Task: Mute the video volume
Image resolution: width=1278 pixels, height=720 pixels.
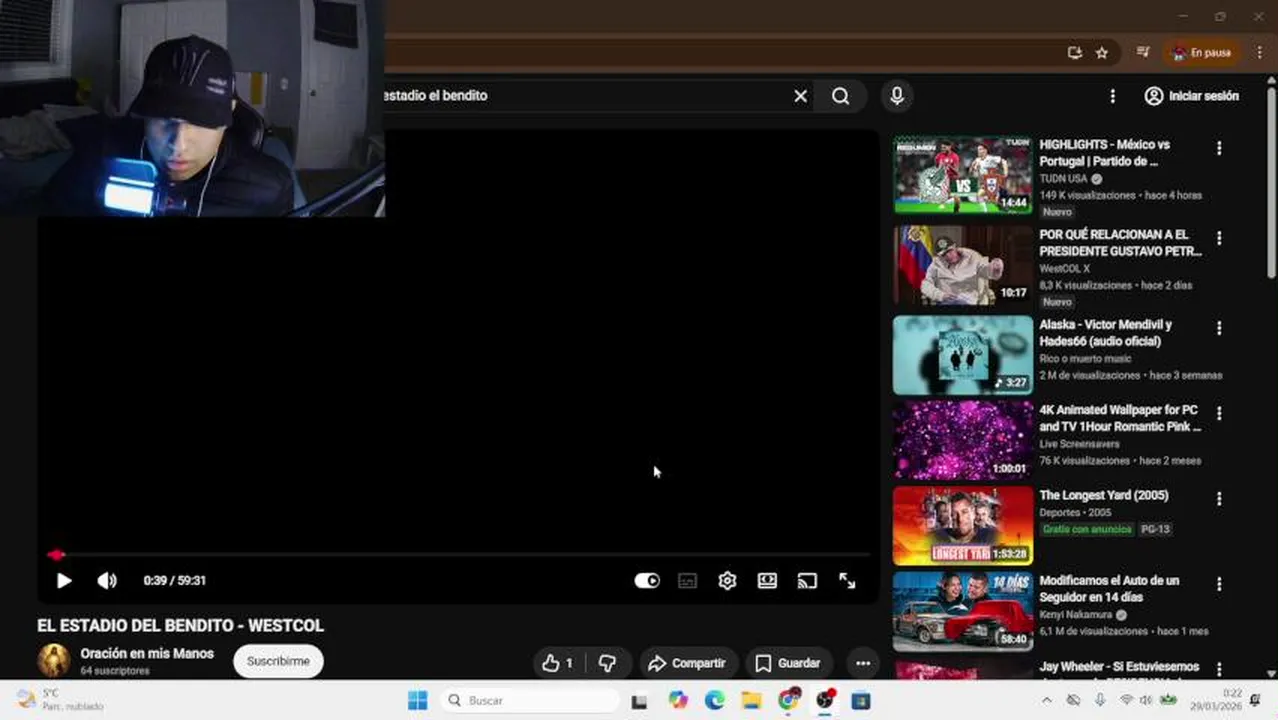Action: [107, 580]
